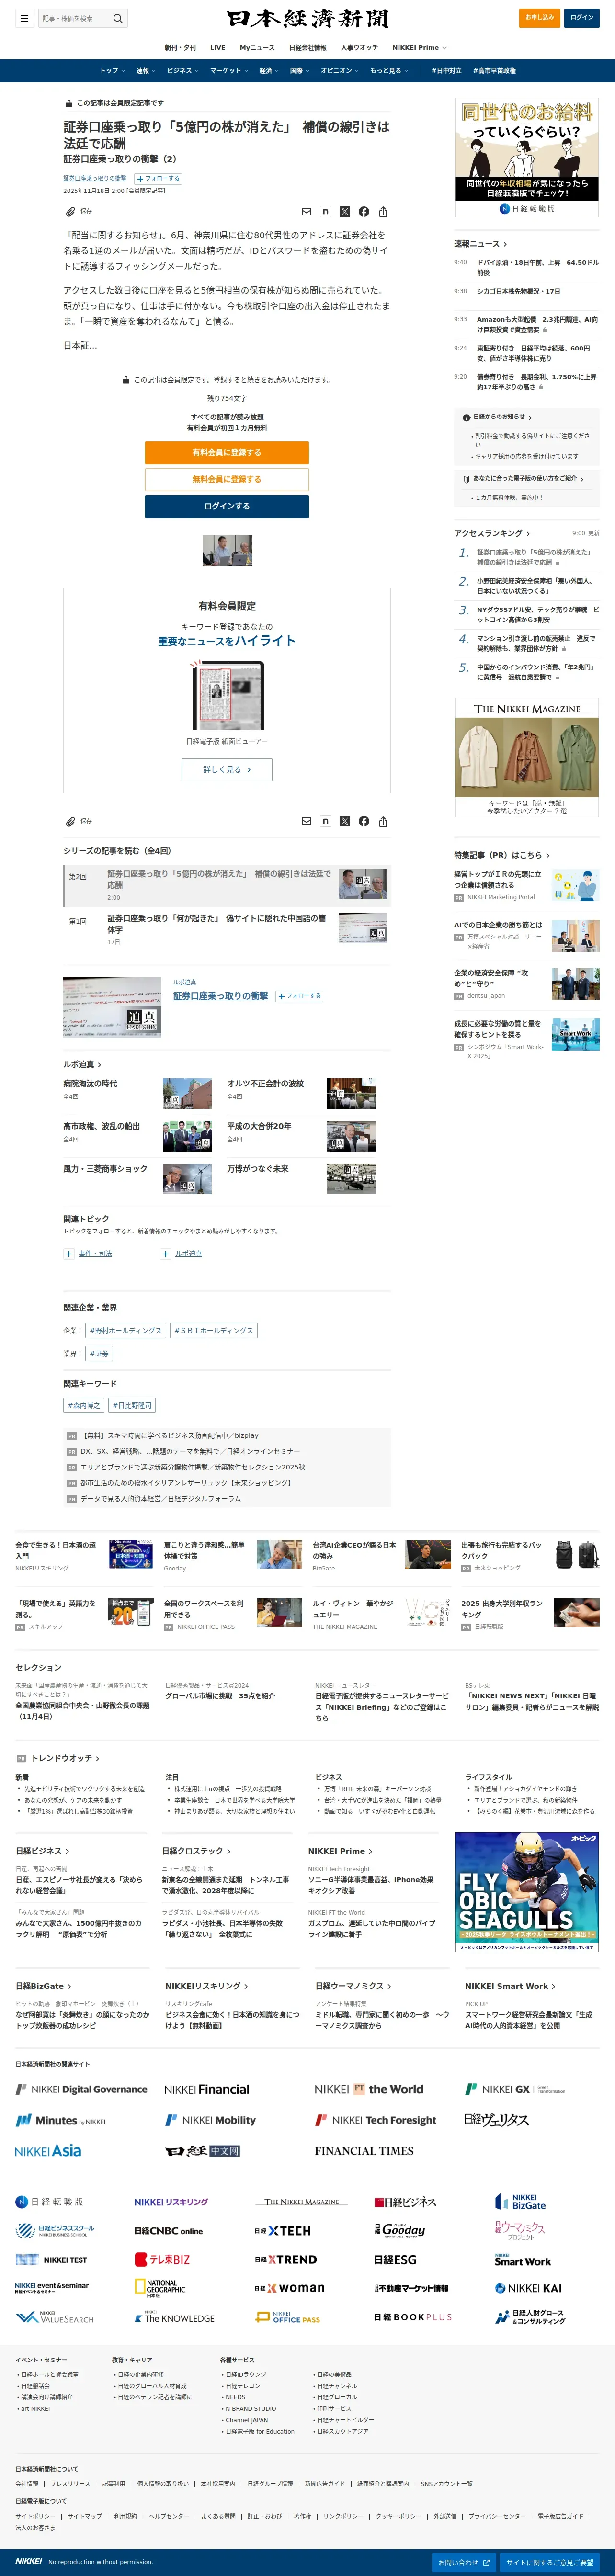Open the FLY OBIC SEAGULLS banner
The height and width of the screenshot is (2576, 615).
pyautogui.click(x=527, y=1891)
